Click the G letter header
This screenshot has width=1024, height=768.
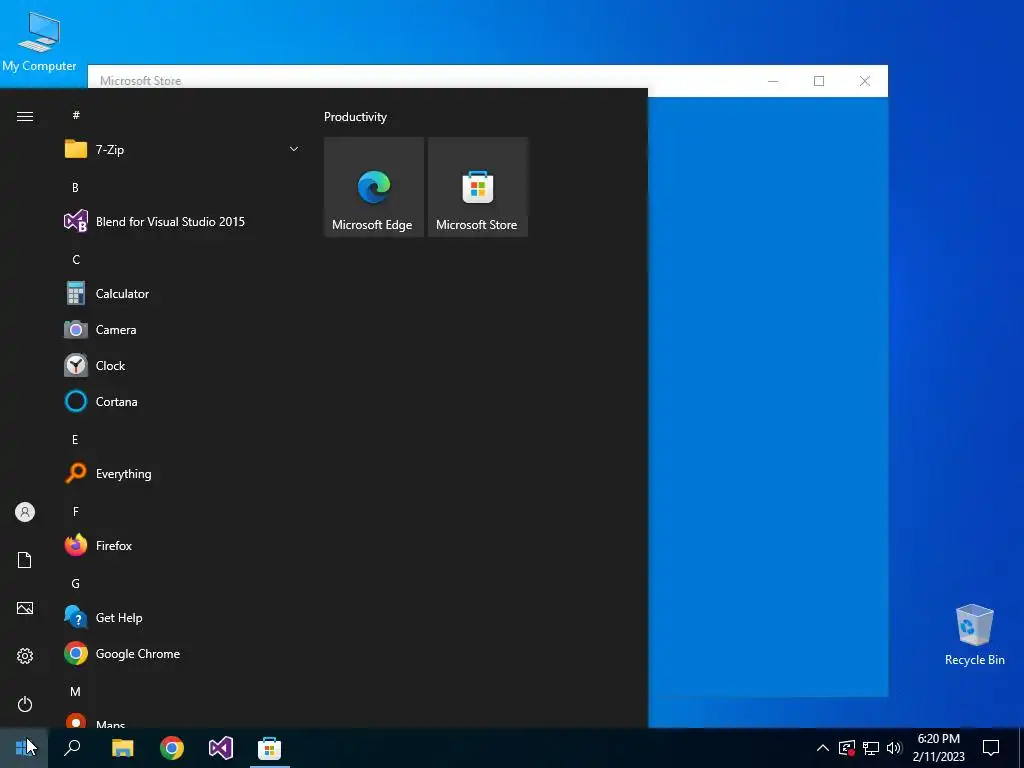(x=76, y=584)
